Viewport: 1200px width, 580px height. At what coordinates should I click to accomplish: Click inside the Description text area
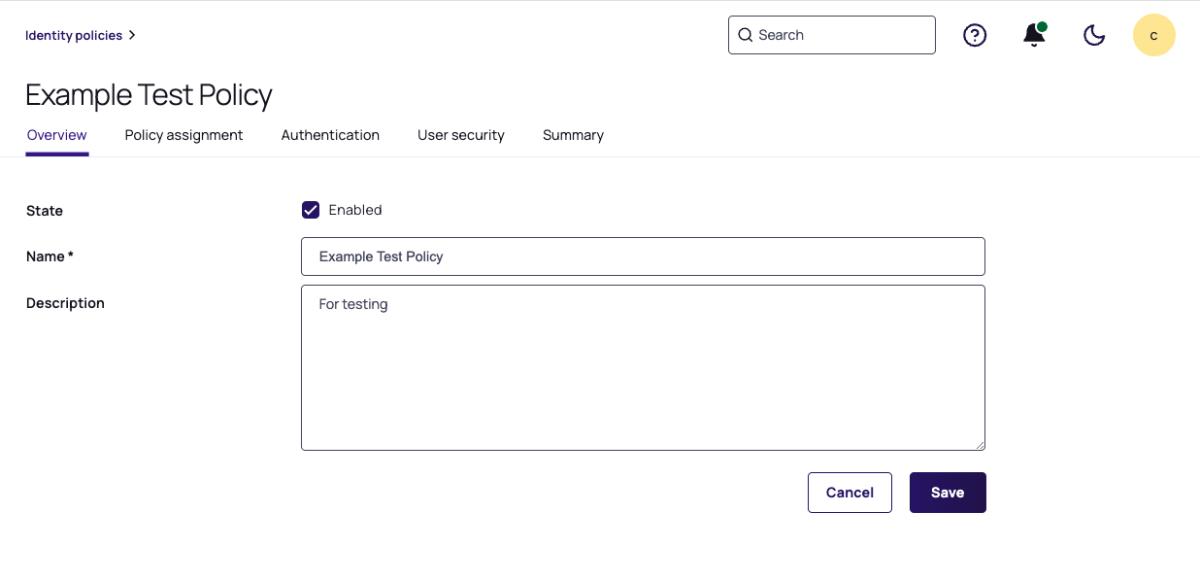point(642,368)
